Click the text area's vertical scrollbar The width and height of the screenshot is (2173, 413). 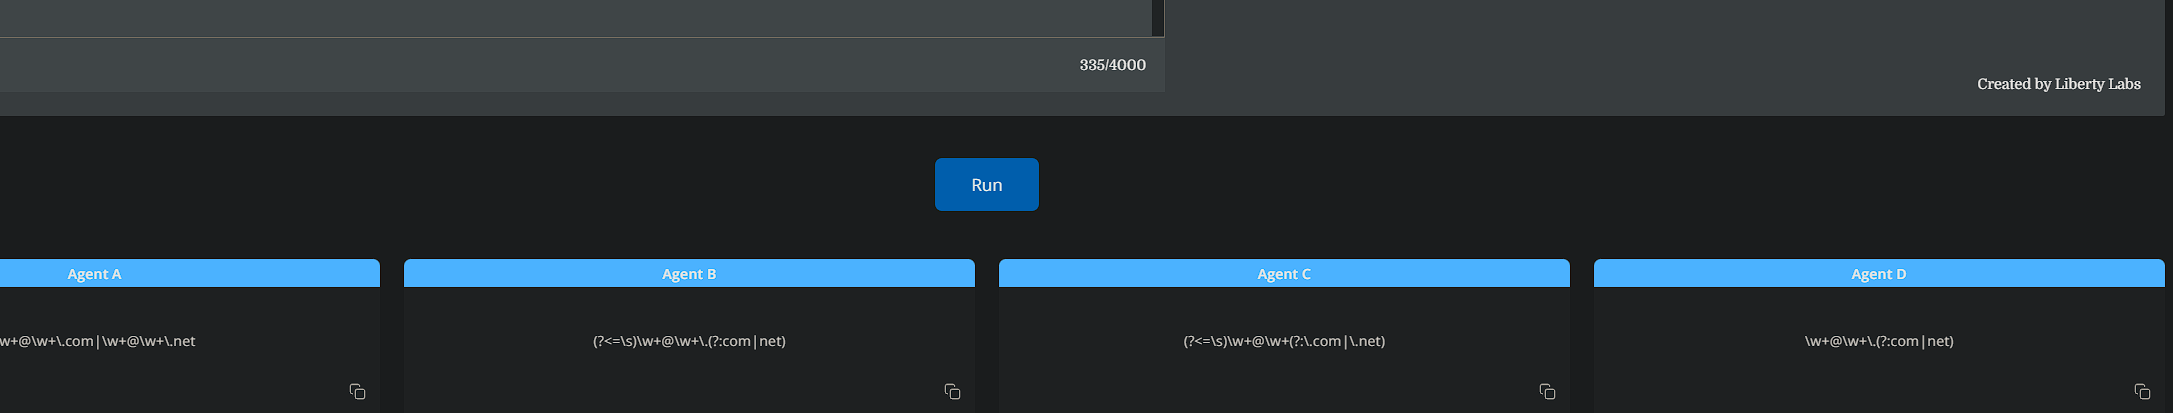point(1158,17)
